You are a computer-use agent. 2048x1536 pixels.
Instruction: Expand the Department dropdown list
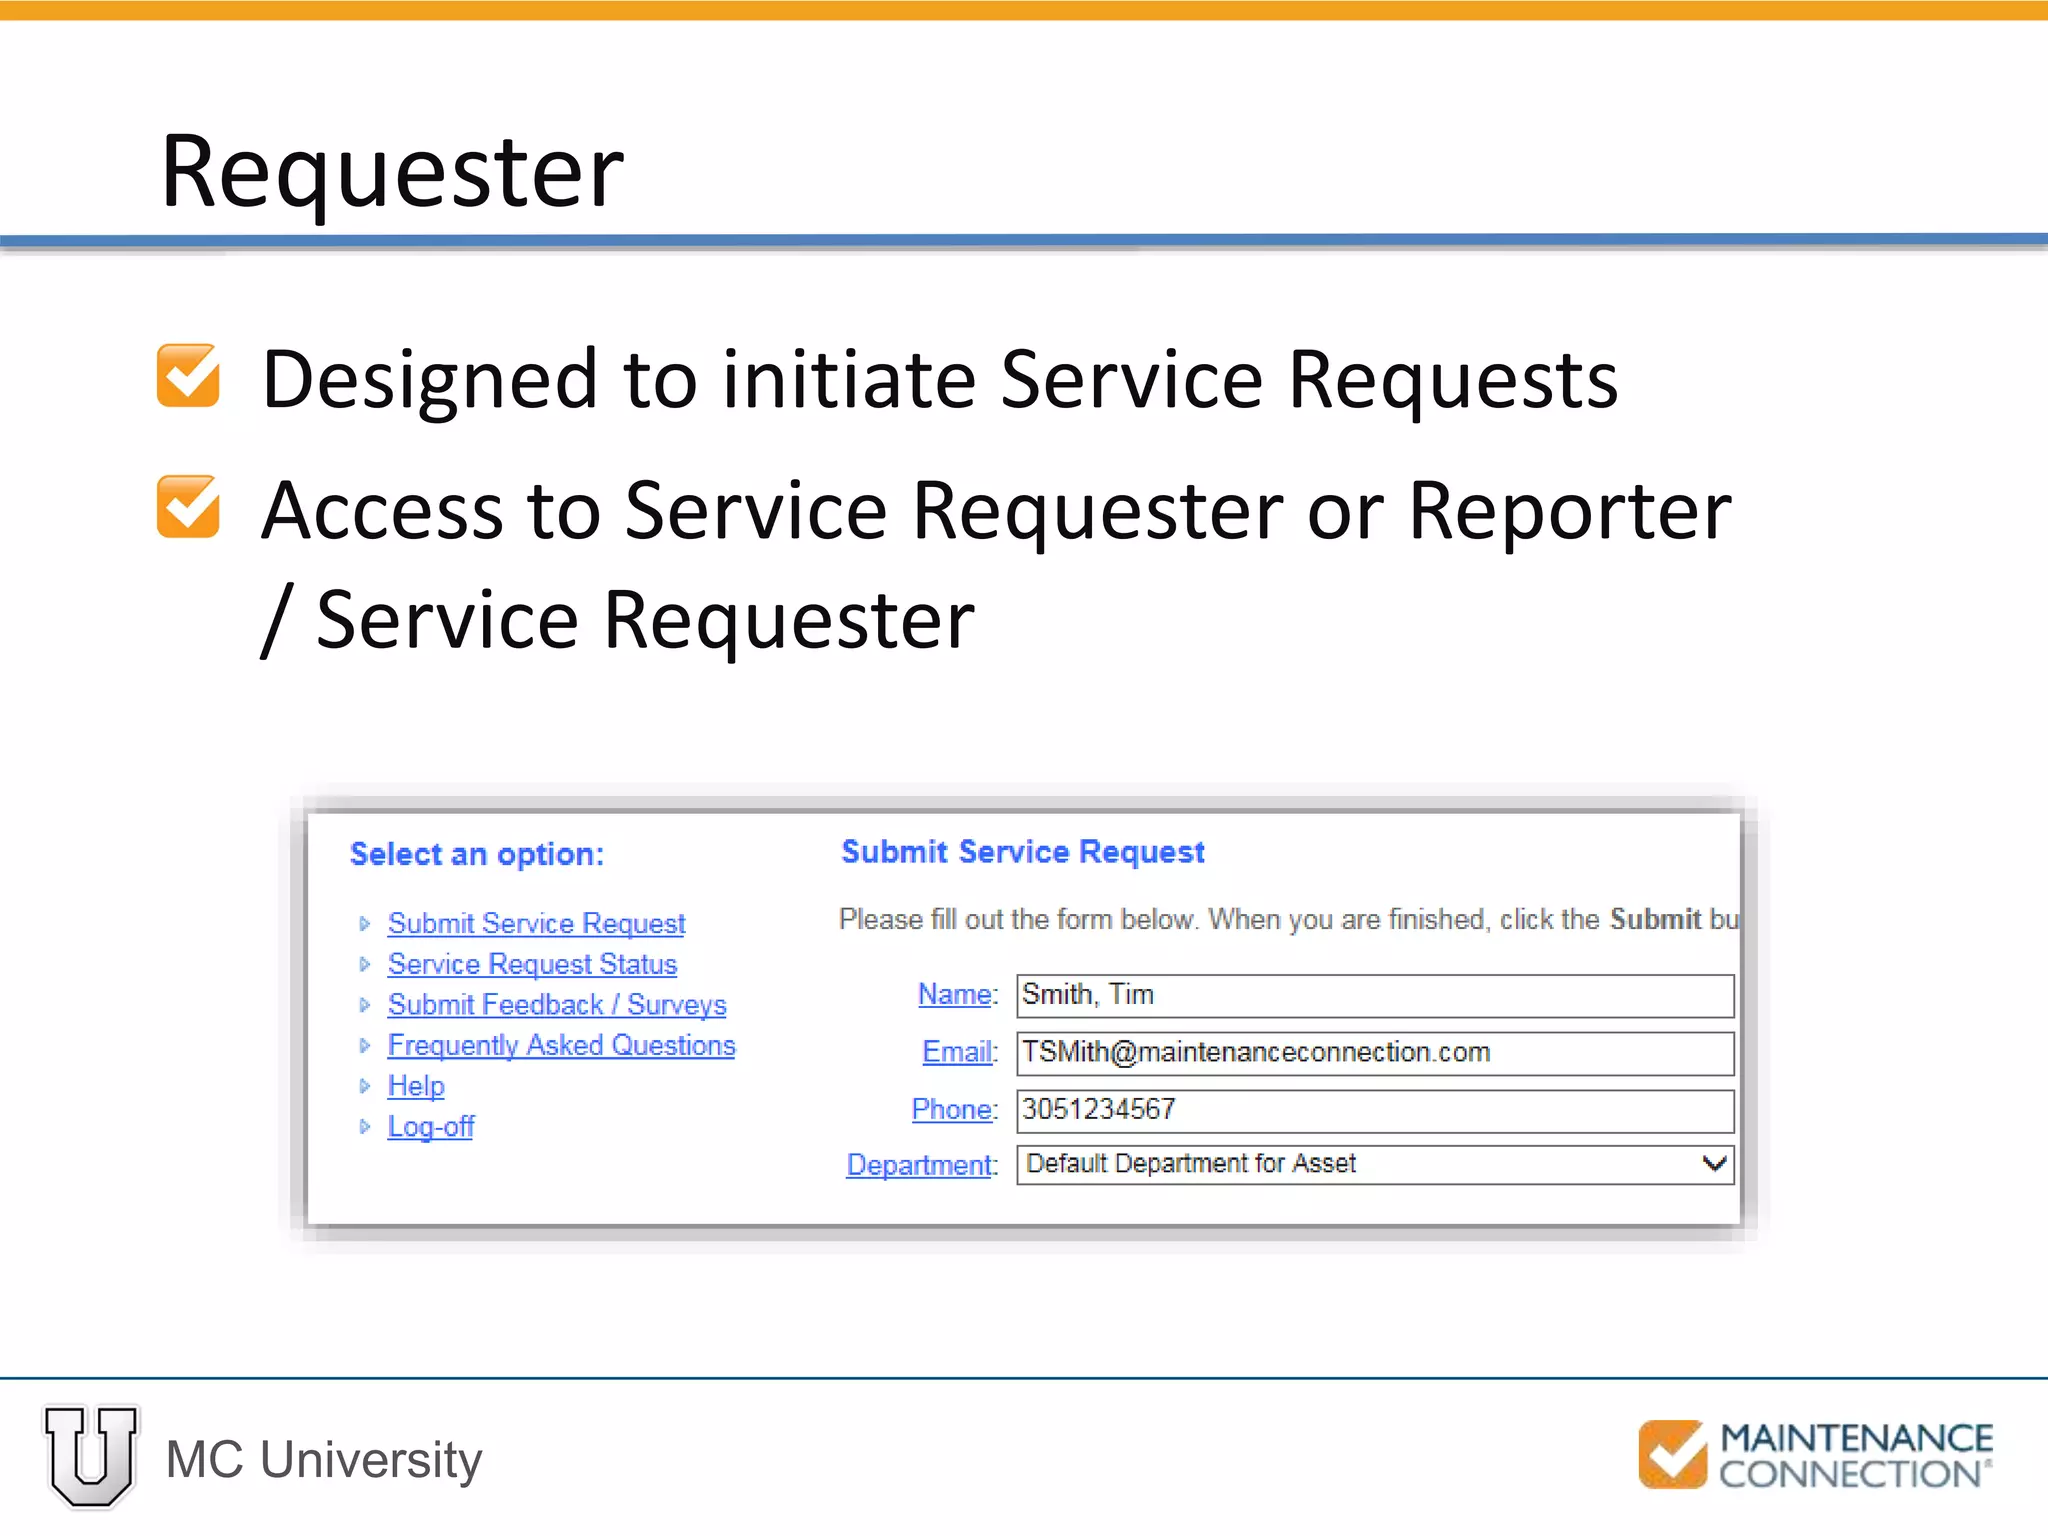pos(1375,1165)
